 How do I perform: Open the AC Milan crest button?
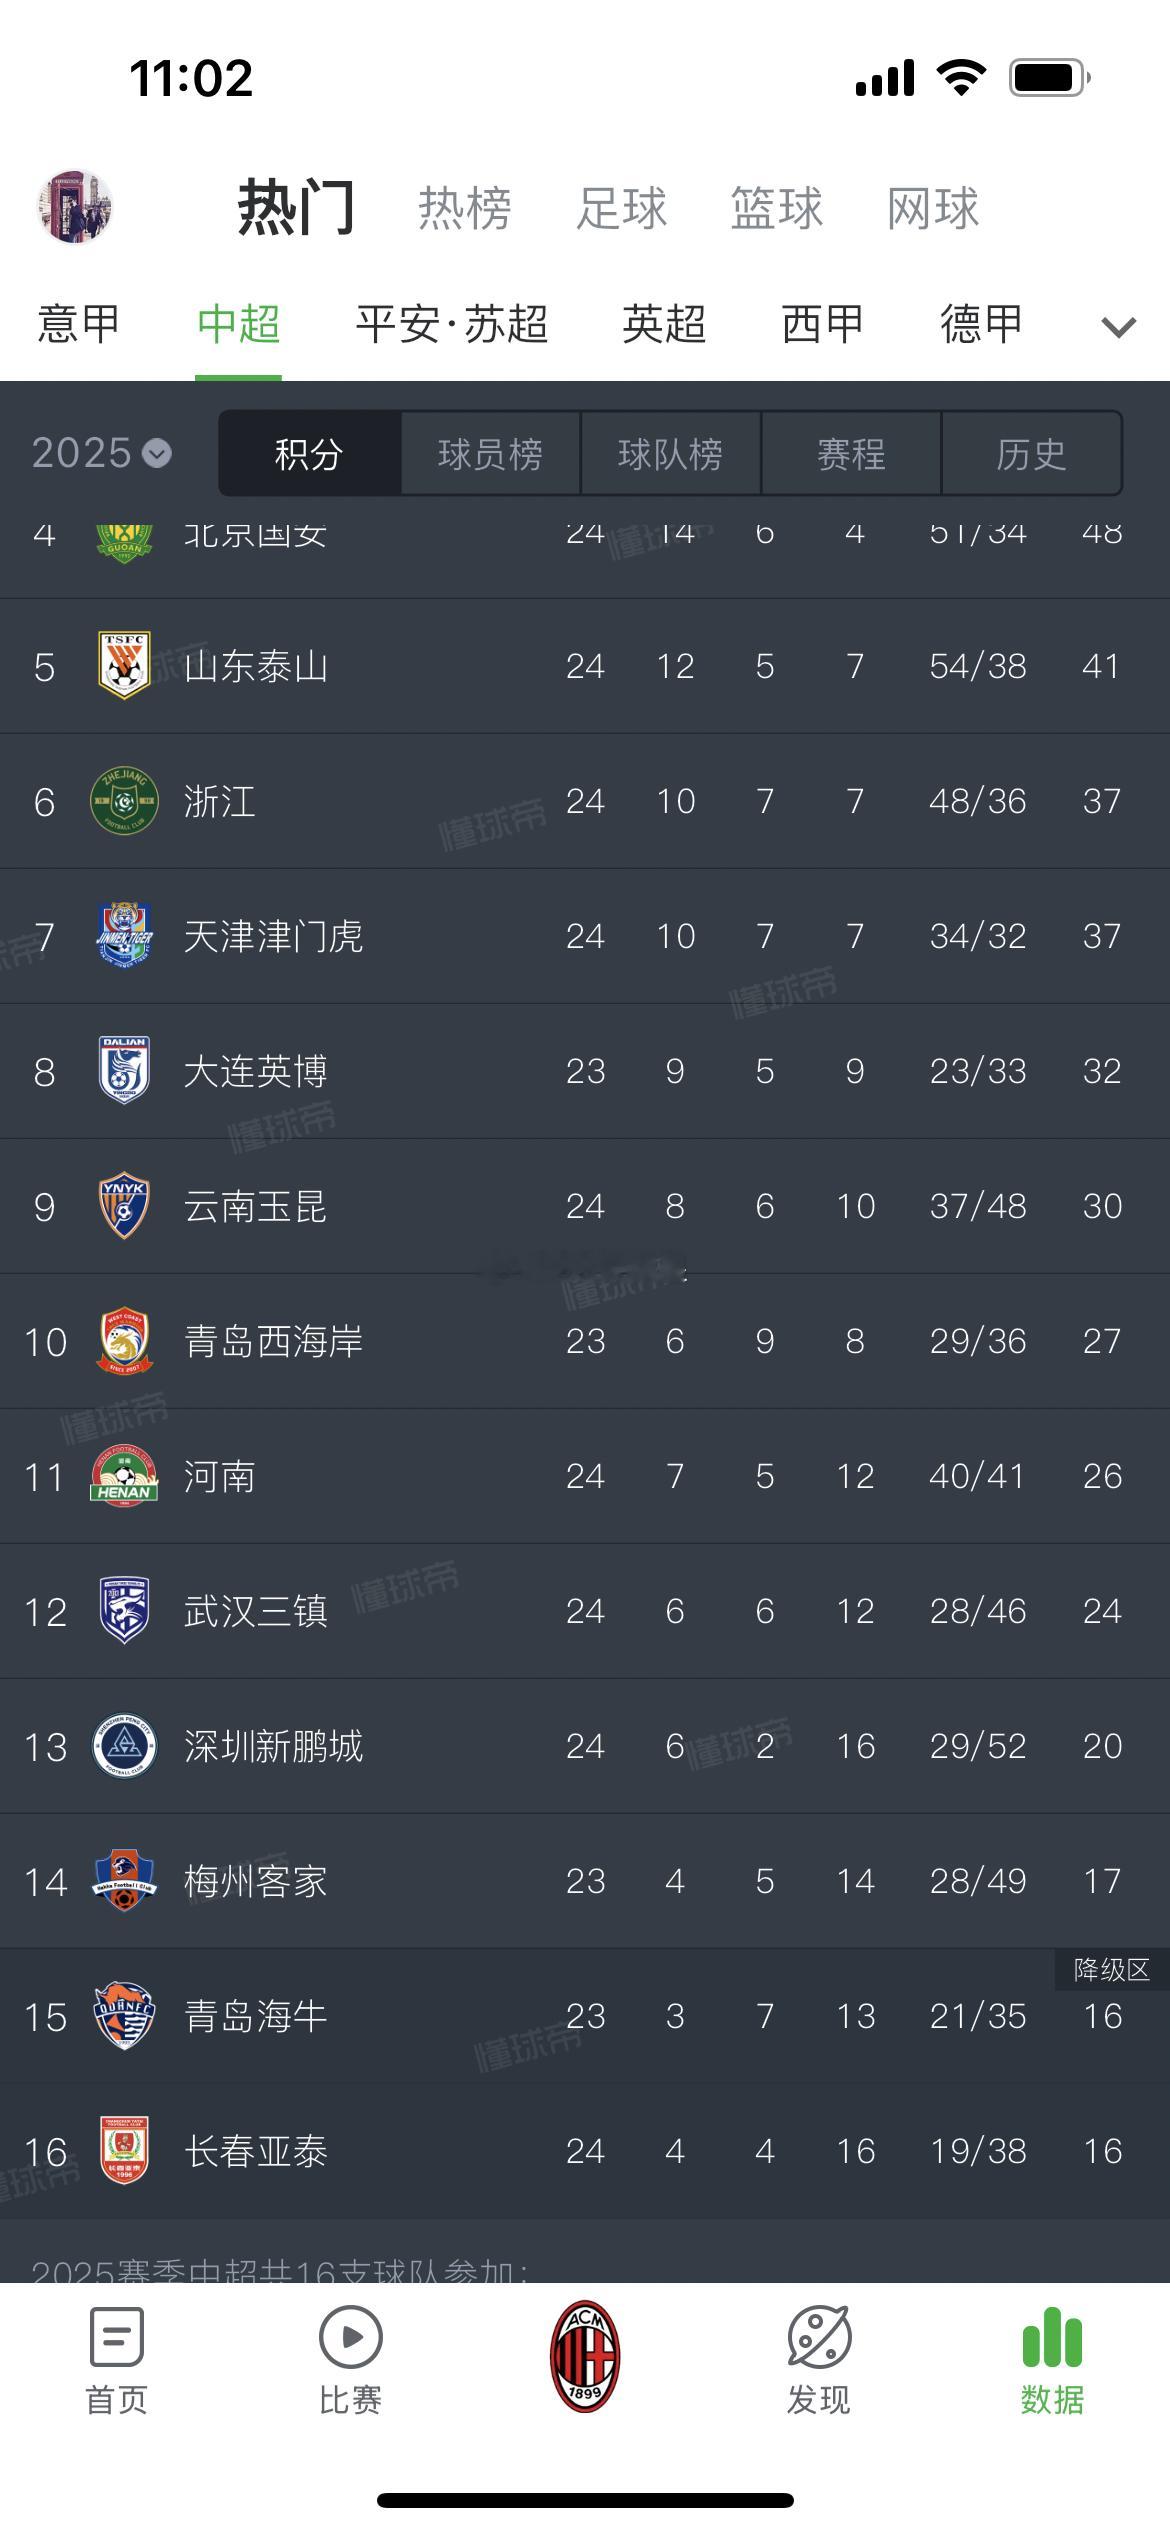[585, 2355]
